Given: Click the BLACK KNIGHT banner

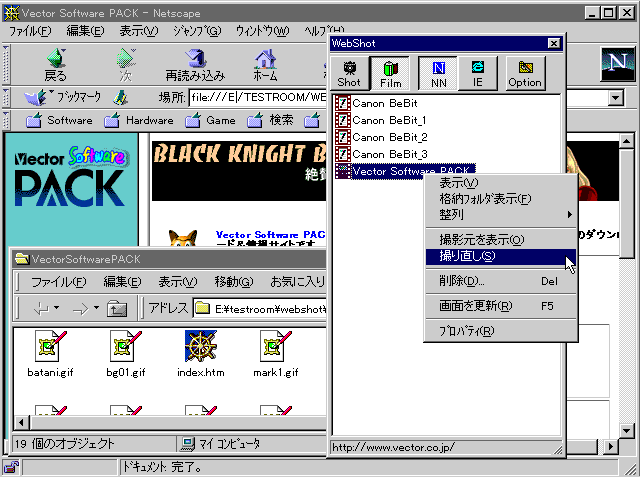Looking at the screenshot, I should click(239, 171).
